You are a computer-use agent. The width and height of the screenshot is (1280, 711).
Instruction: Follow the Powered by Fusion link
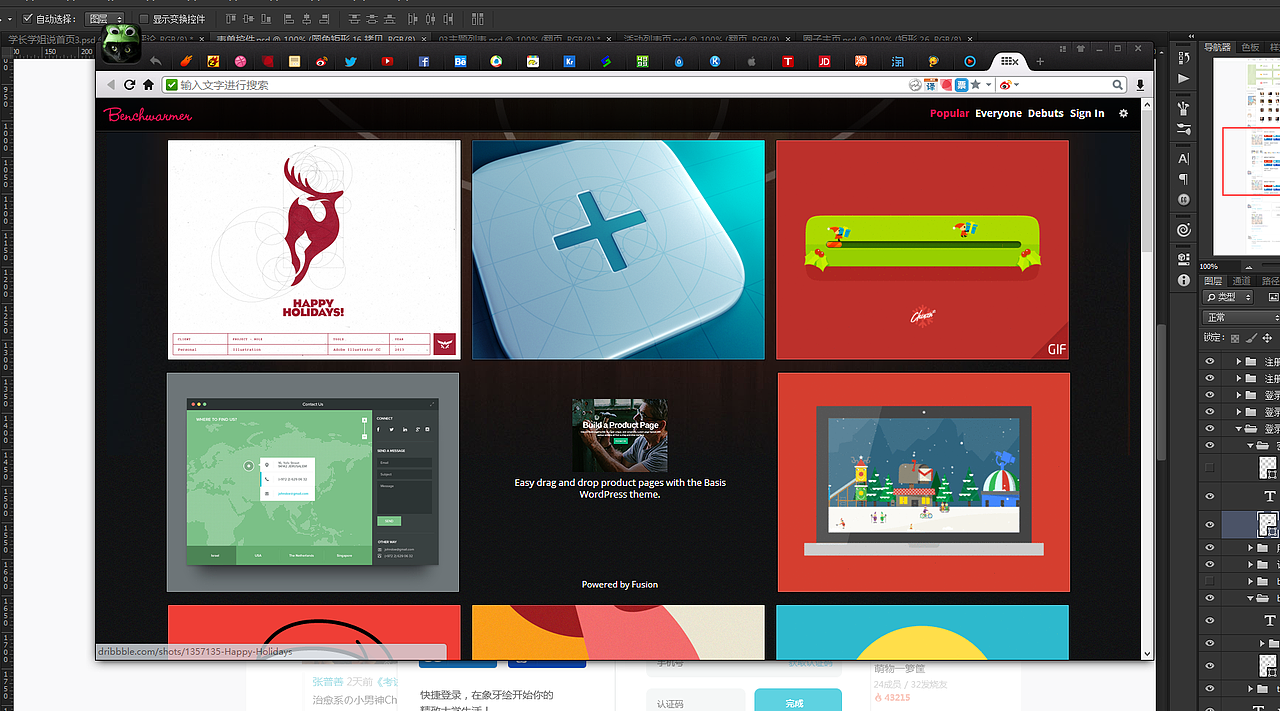620,584
